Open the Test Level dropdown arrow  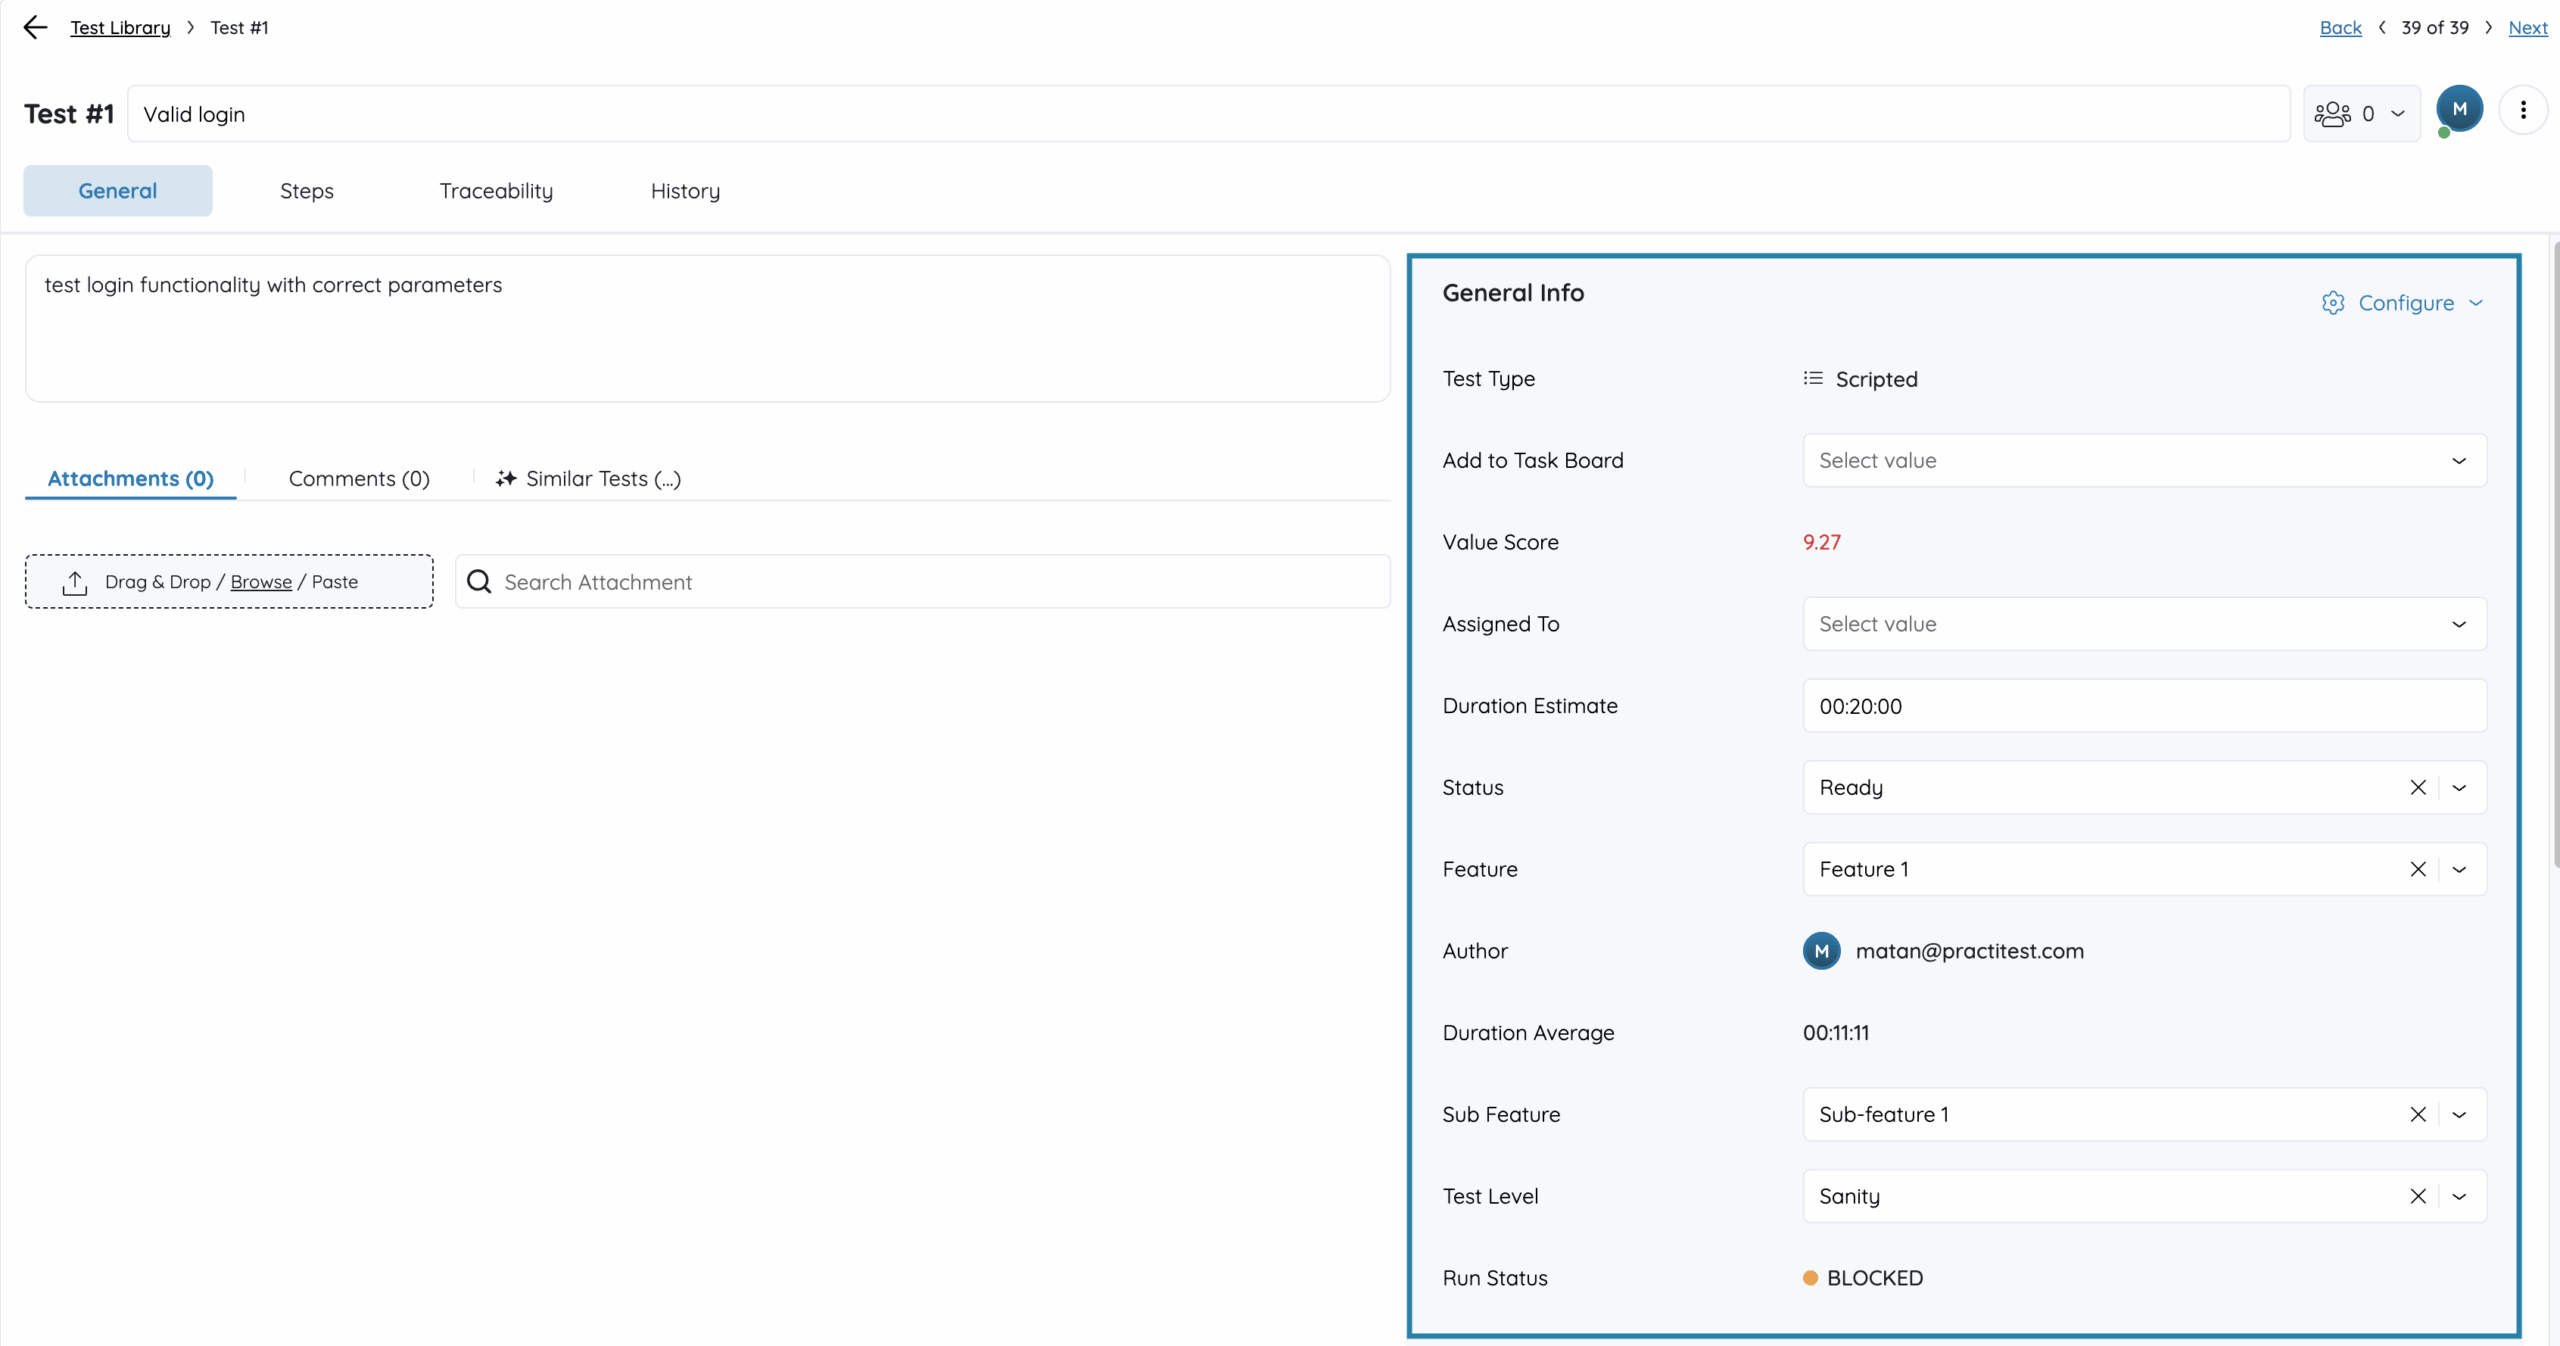pos(2460,1197)
